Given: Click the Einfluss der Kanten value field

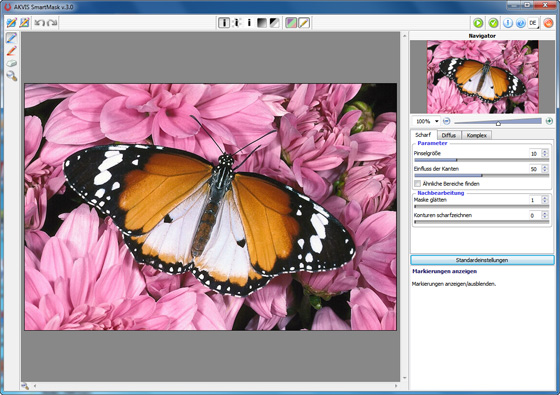Looking at the screenshot, I should pyautogui.click(x=534, y=169).
